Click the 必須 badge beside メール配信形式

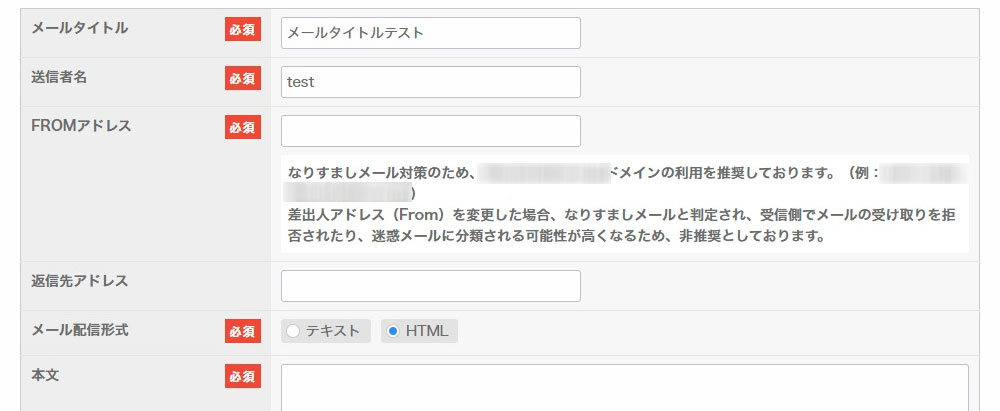coord(242,331)
